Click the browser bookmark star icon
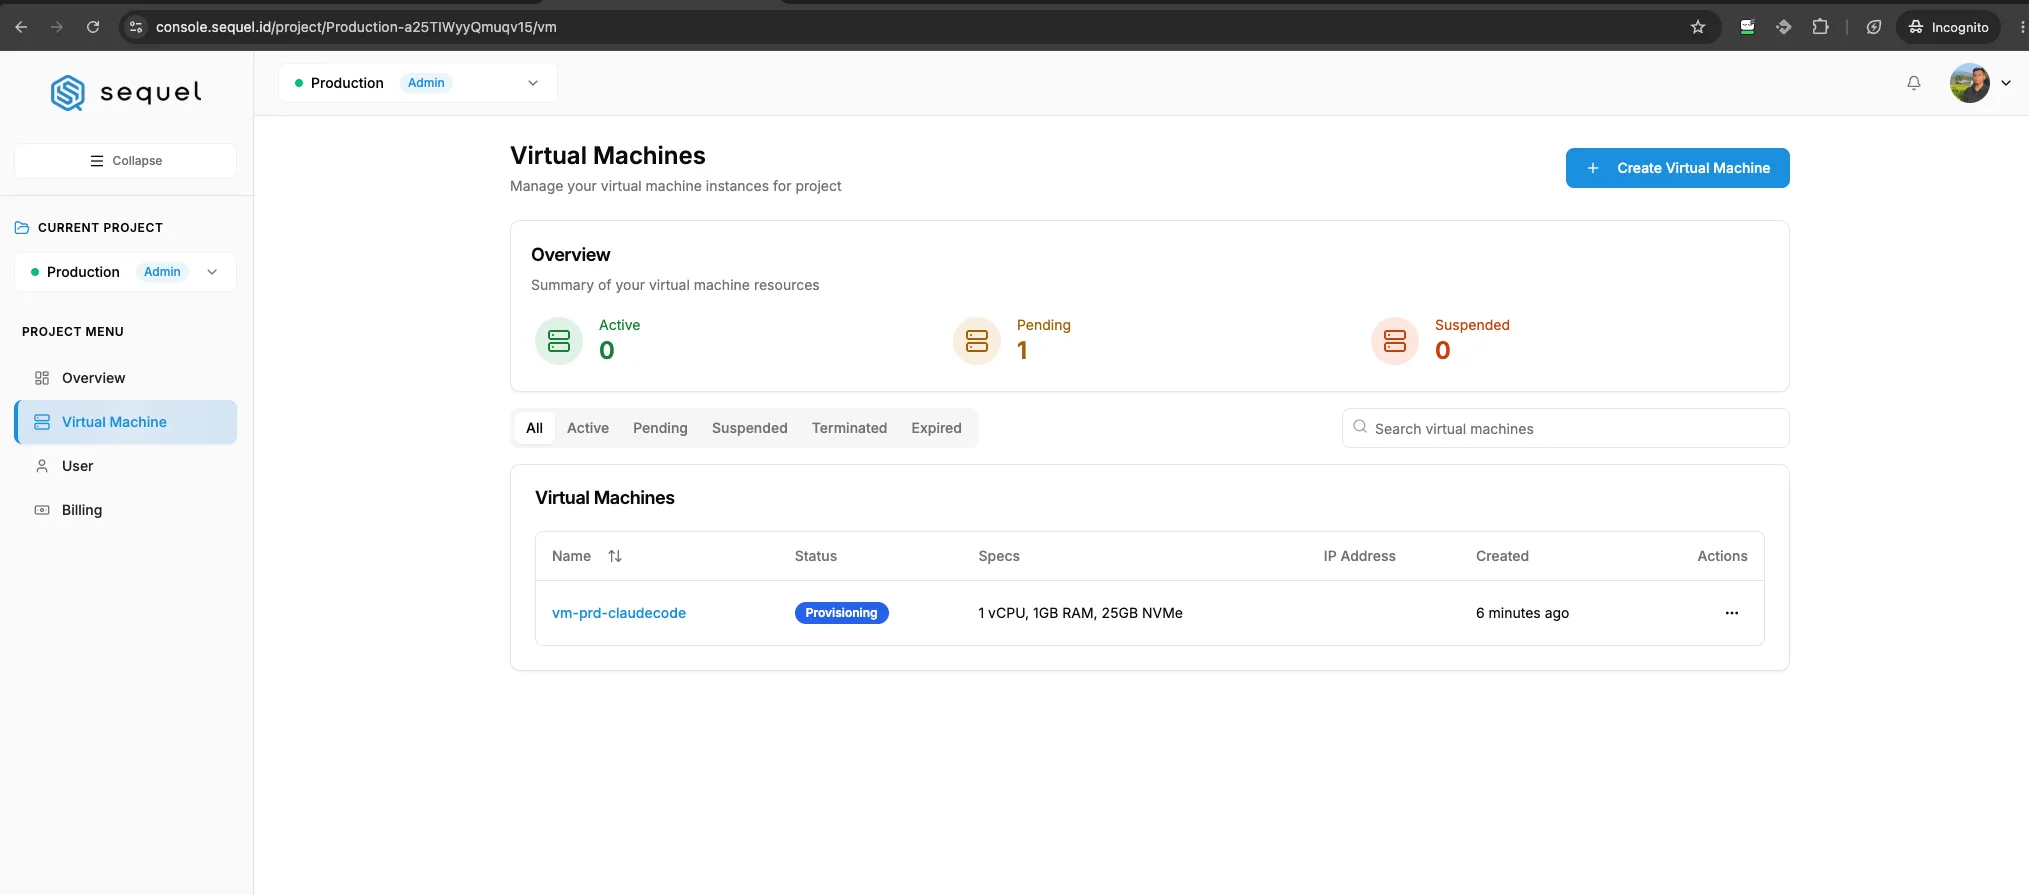Image resolution: width=2029 pixels, height=895 pixels. [x=1697, y=27]
